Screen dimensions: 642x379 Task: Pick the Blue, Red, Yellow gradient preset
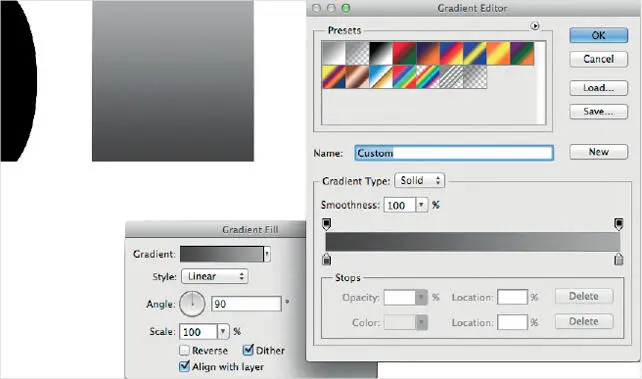tap(452, 53)
